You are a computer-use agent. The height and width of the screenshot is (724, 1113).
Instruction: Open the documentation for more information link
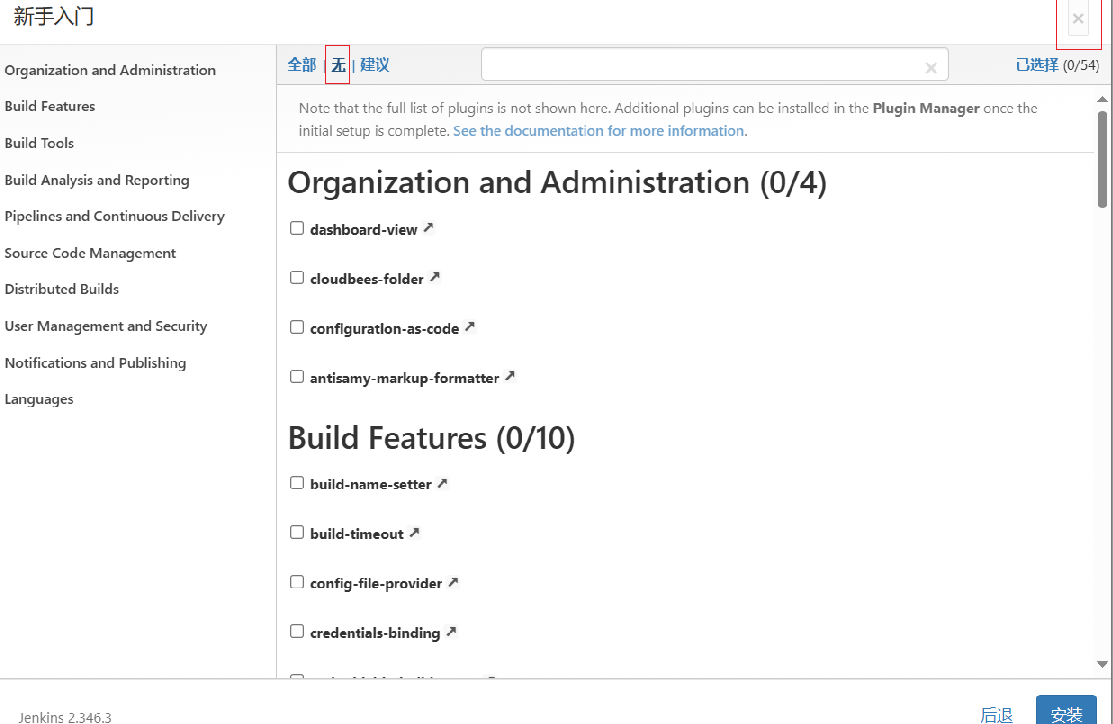[x=598, y=131]
